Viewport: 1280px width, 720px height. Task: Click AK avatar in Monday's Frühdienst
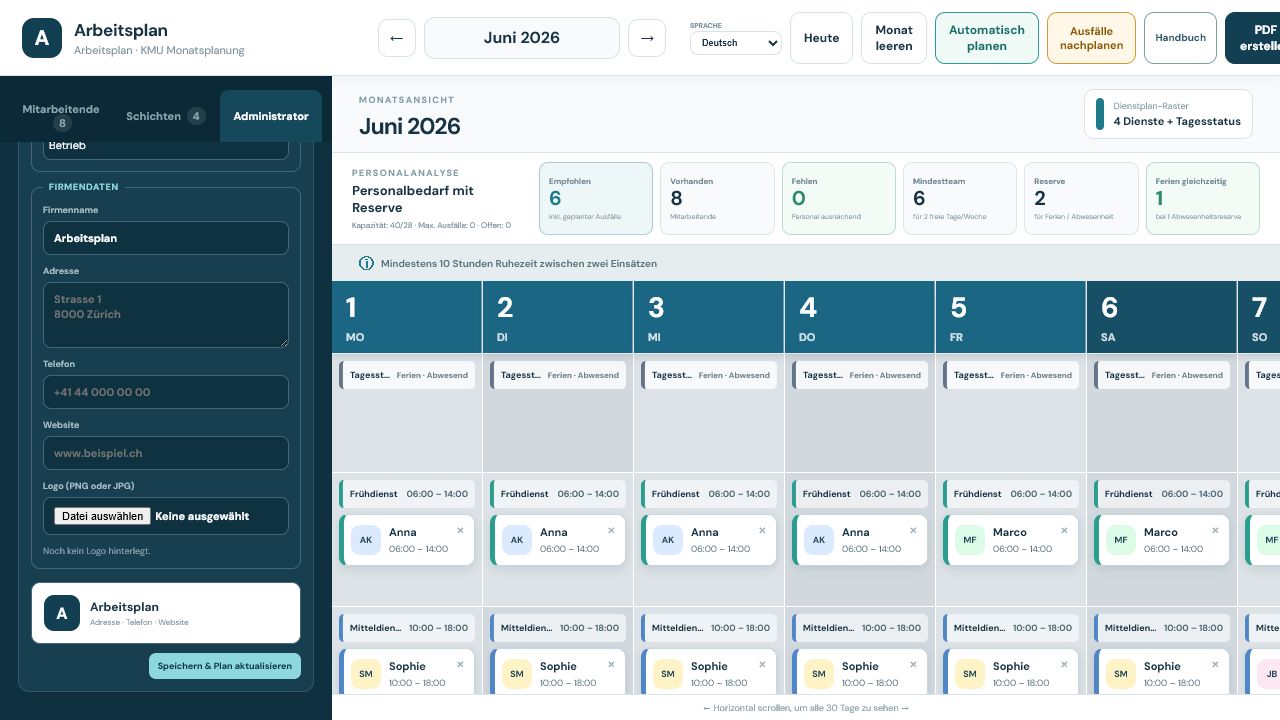tap(366, 540)
